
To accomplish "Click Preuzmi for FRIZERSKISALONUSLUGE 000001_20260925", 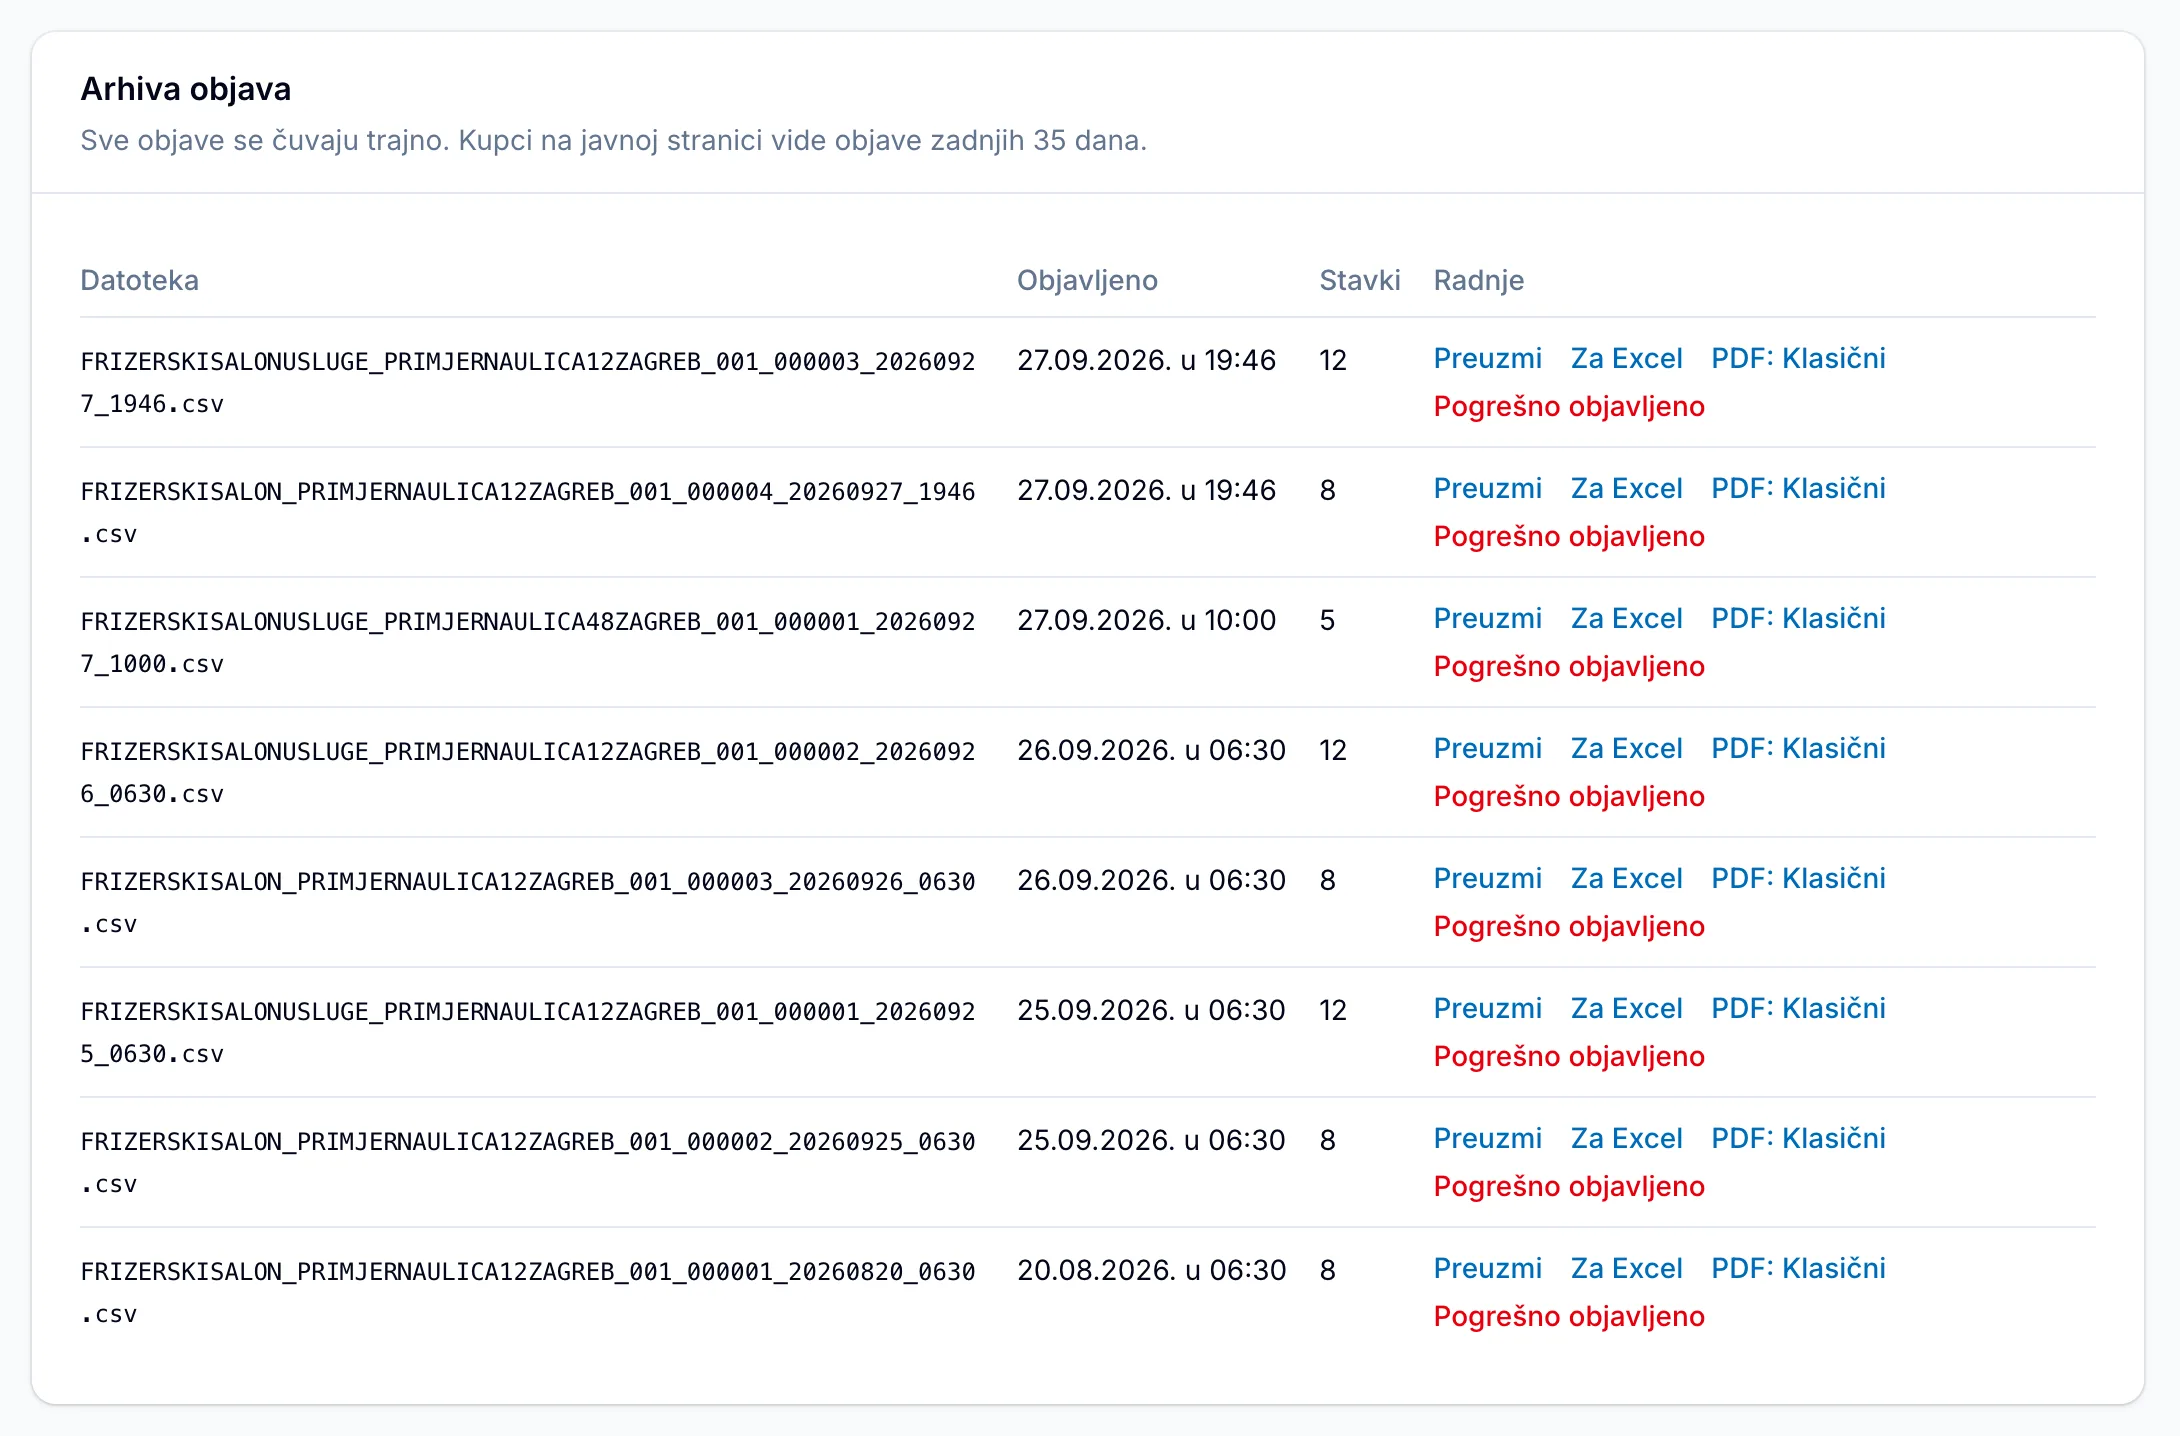I will pyautogui.click(x=1487, y=1008).
